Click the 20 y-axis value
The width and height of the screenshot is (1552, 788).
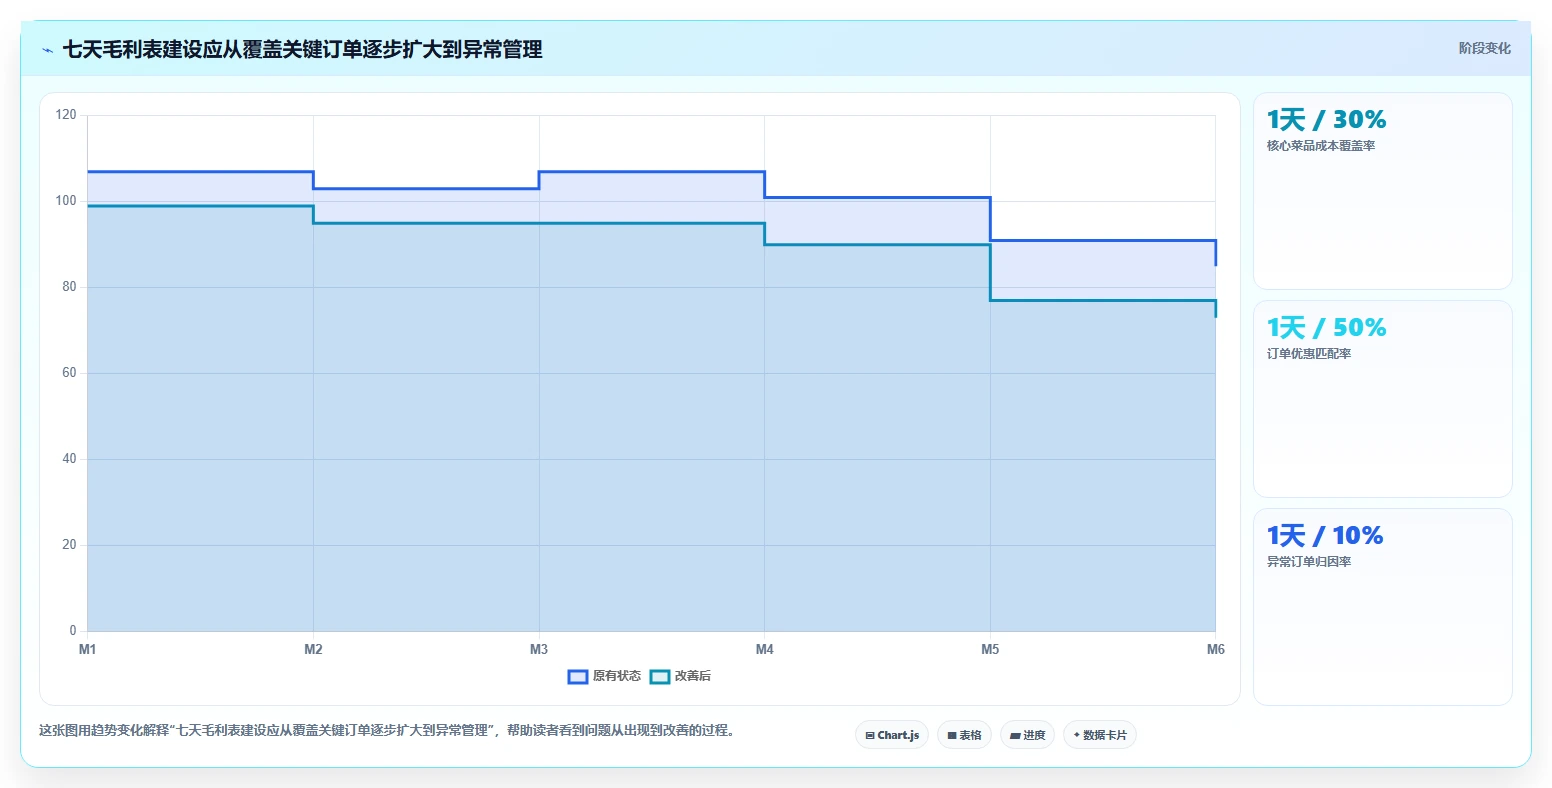[69, 545]
